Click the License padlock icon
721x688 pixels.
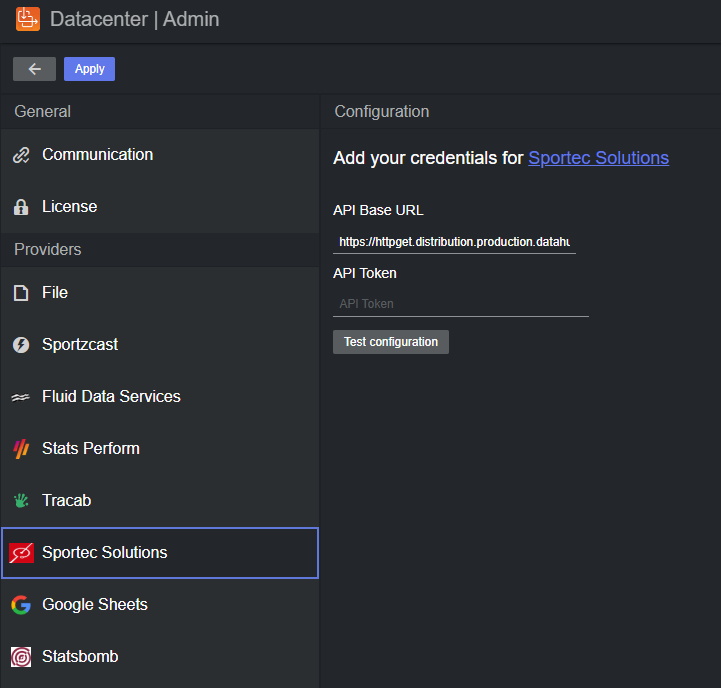click(x=21, y=207)
